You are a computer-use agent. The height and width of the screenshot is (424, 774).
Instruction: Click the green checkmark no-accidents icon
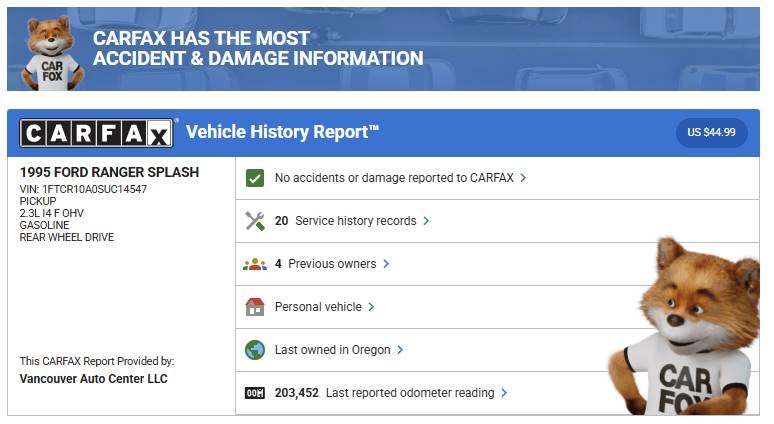[x=255, y=178]
